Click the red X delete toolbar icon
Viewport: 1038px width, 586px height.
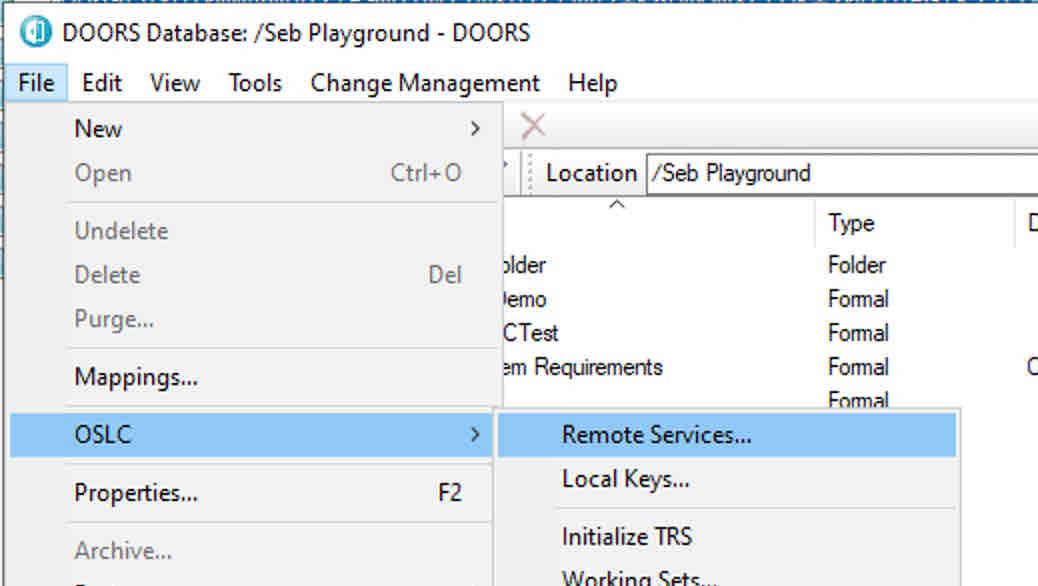(533, 126)
